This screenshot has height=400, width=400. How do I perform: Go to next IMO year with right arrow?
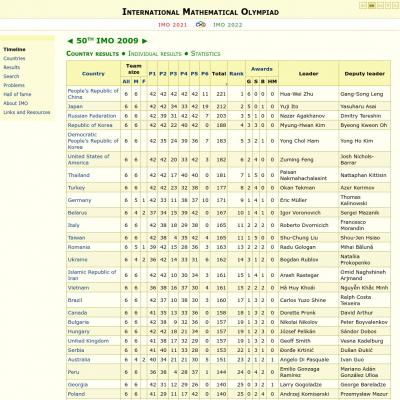(145, 41)
